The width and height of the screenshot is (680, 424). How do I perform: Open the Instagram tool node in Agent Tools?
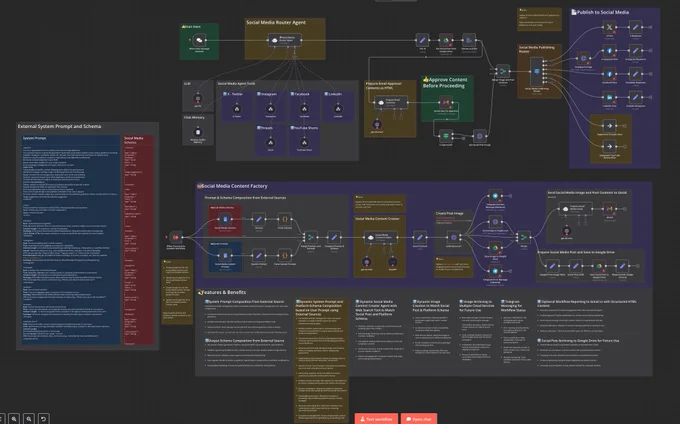pos(271,108)
